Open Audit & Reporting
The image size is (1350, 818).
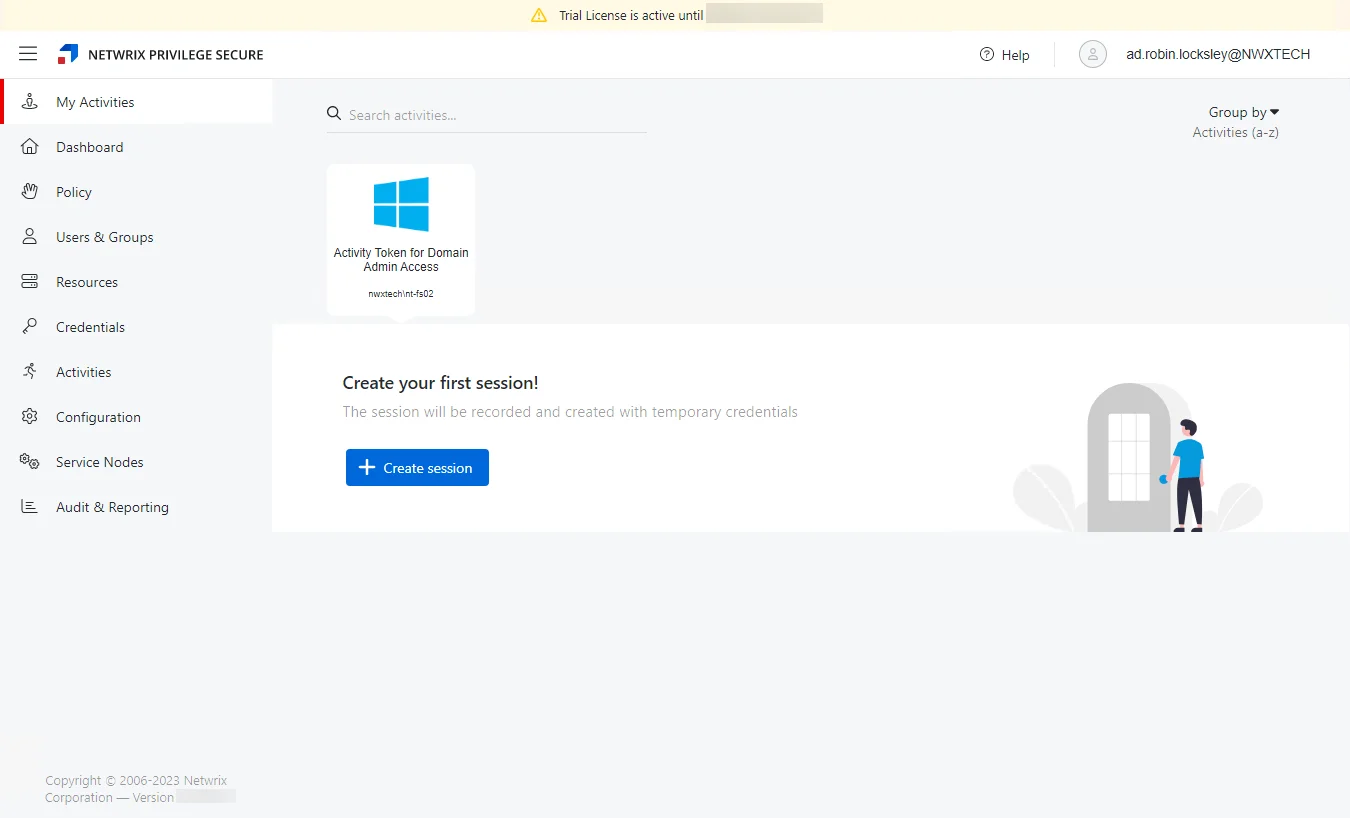136,507
